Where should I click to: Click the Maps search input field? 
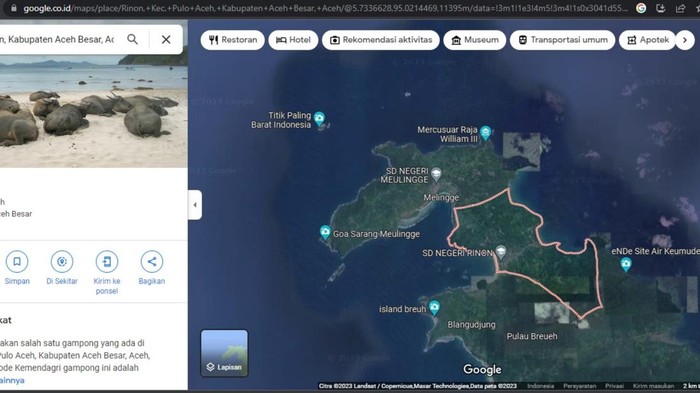point(57,40)
